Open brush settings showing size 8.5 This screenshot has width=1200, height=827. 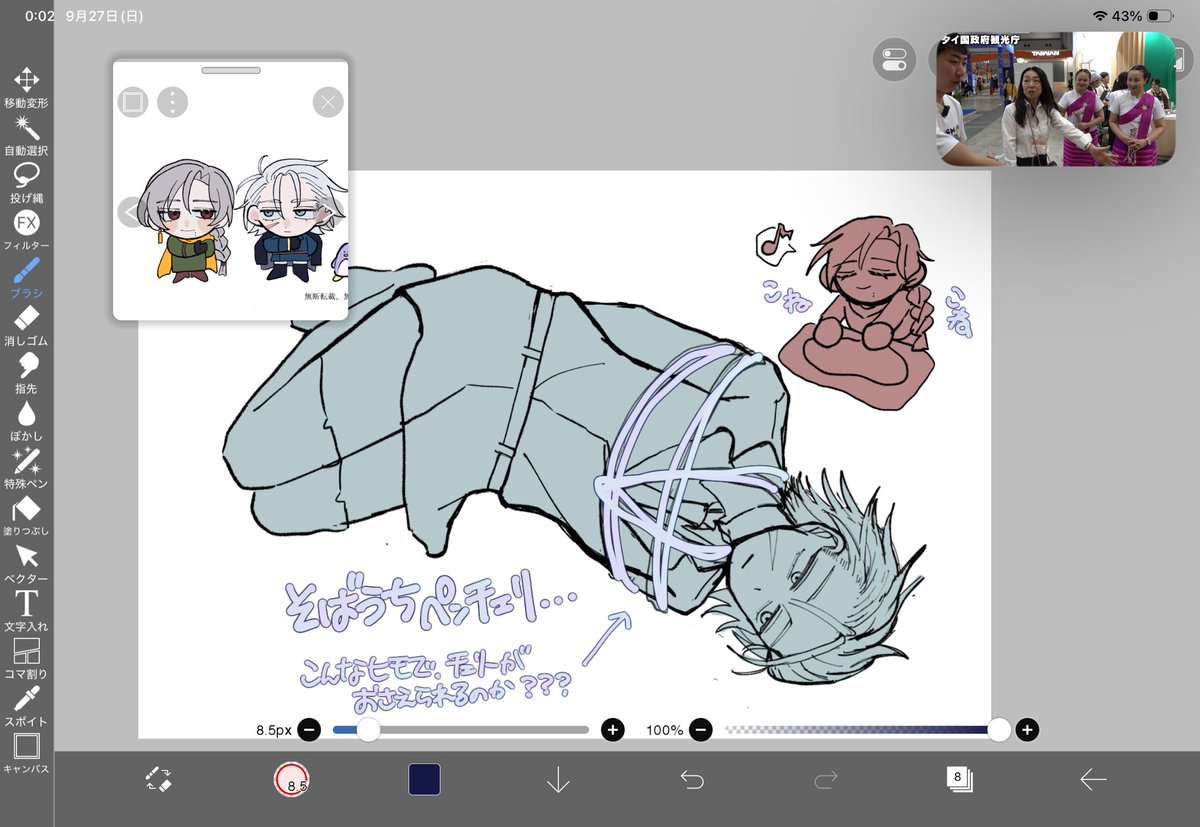(x=292, y=780)
